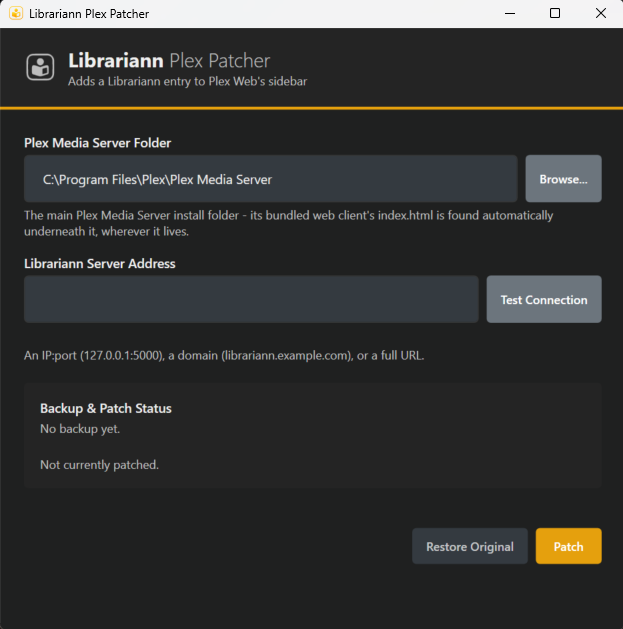Focus the Plex Media Server Folder field
623x629 pixels.
point(271,179)
